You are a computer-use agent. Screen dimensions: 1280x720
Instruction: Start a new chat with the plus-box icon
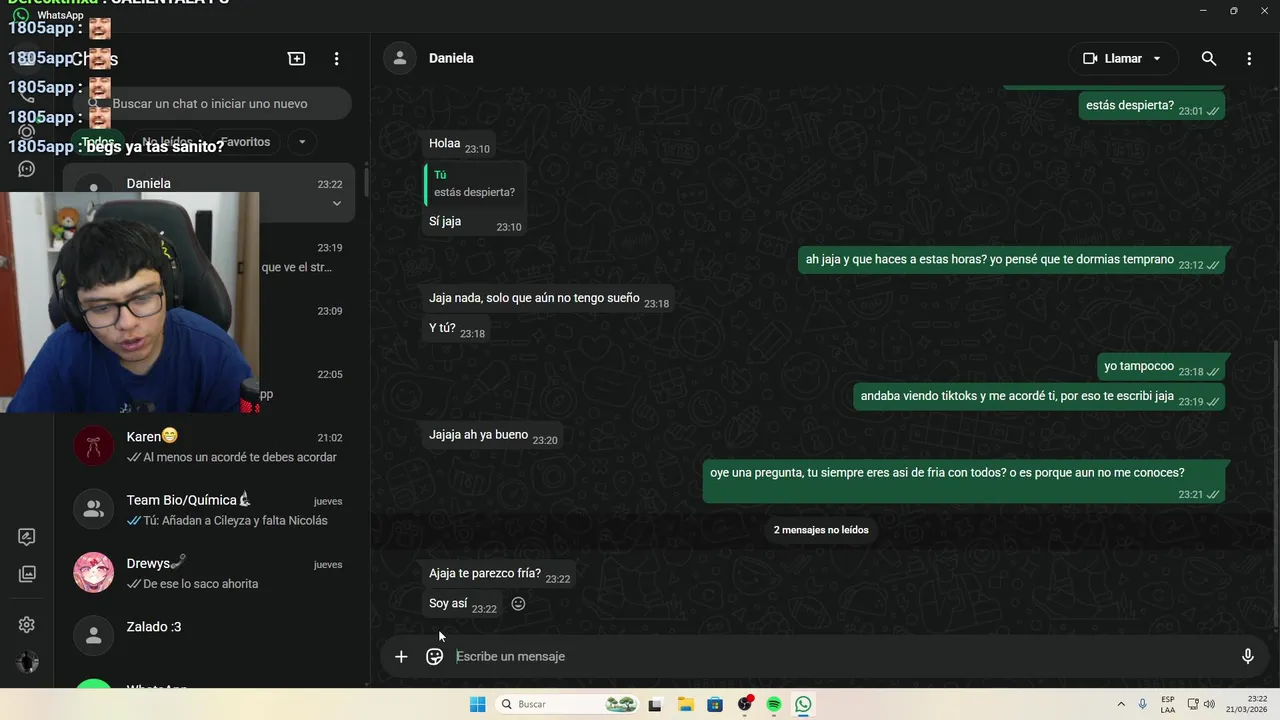click(297, 59)
